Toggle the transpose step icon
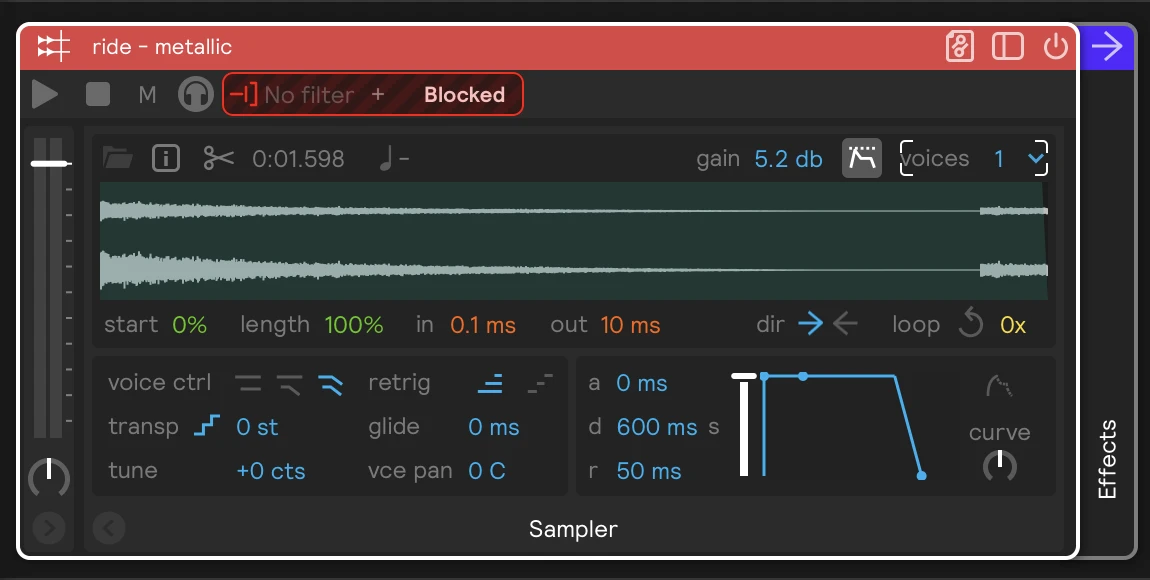Viewport: 1150px width, 580px height. (x=207, y=425)
